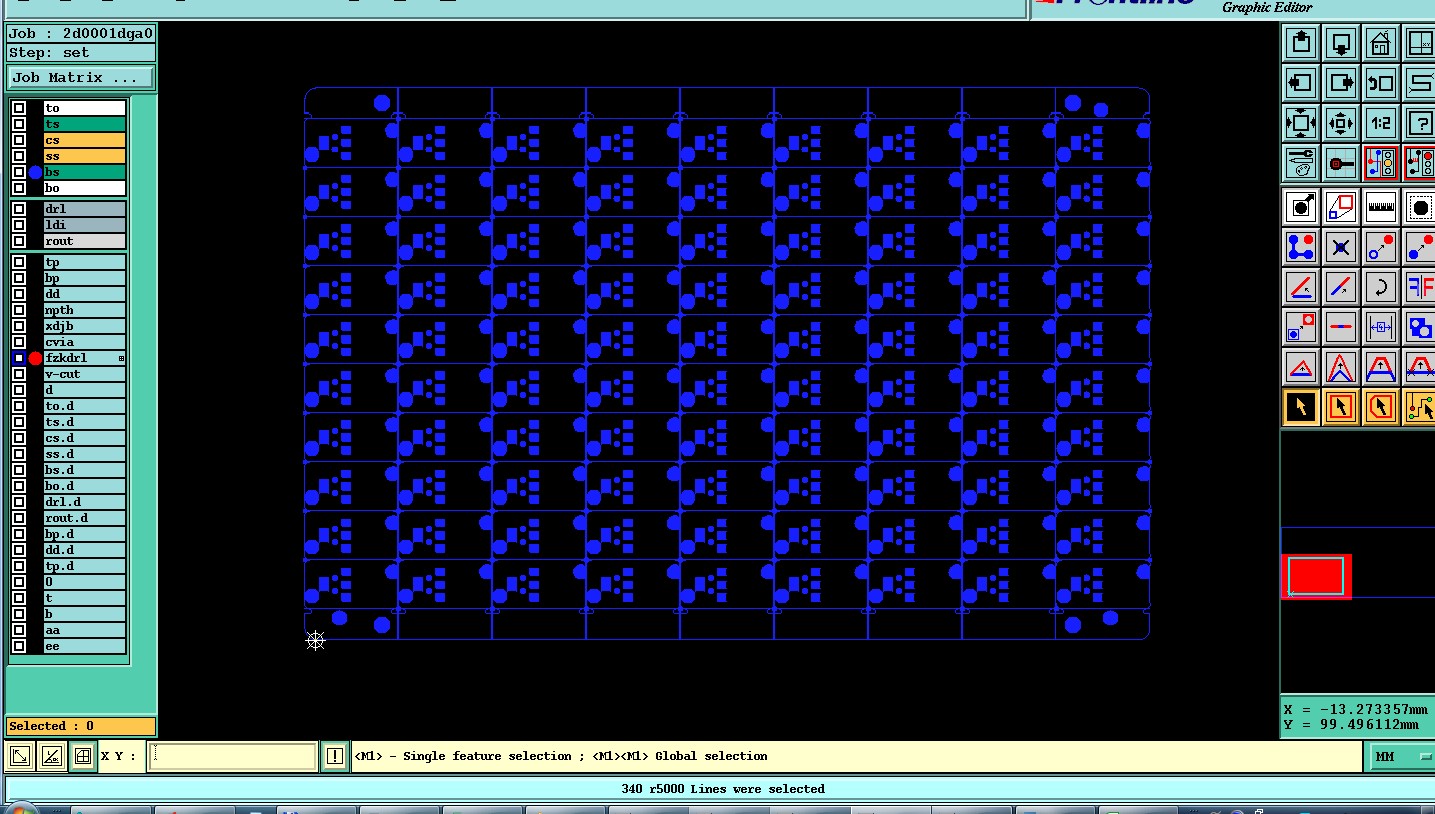Select the small red triangle tool
This screenshot has height=814, width=1435.
[1301, 367]
